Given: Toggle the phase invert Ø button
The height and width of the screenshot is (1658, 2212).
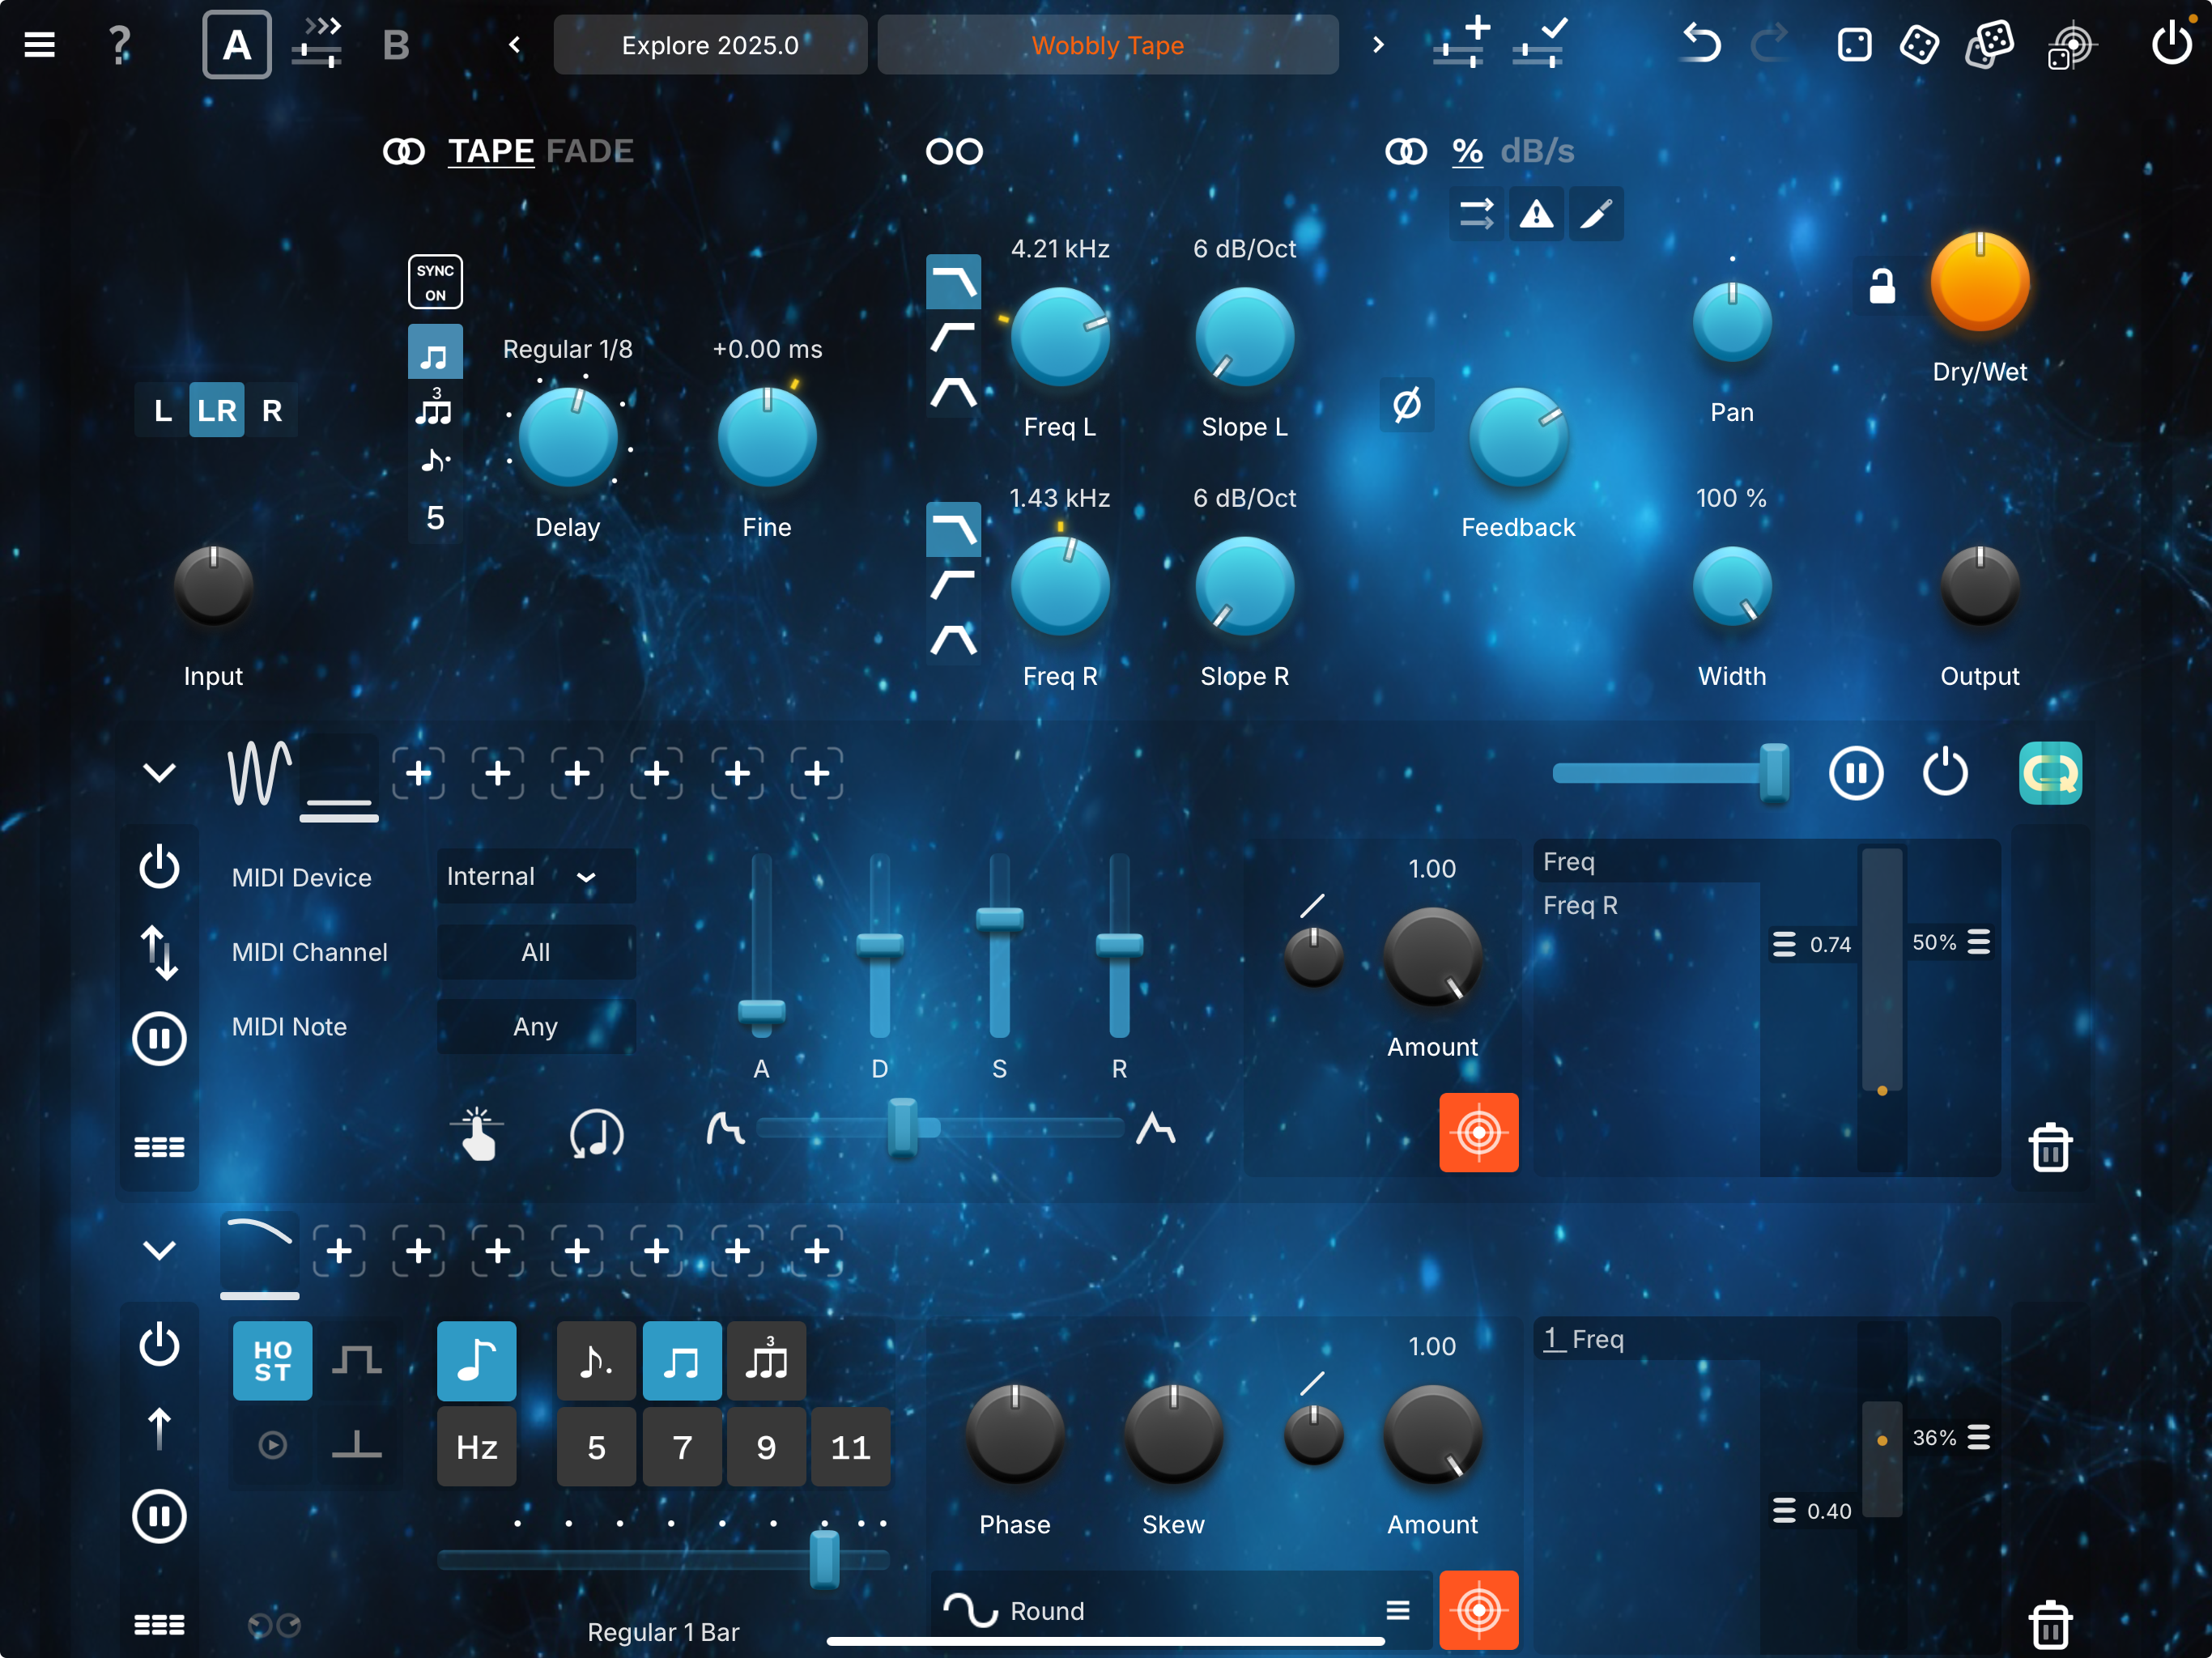Looking at the screenshot, I should (x=1407, y=405).
